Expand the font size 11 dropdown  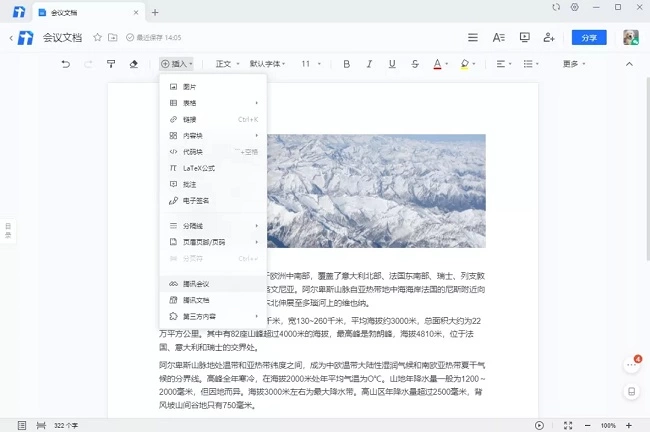coord(310,64)
